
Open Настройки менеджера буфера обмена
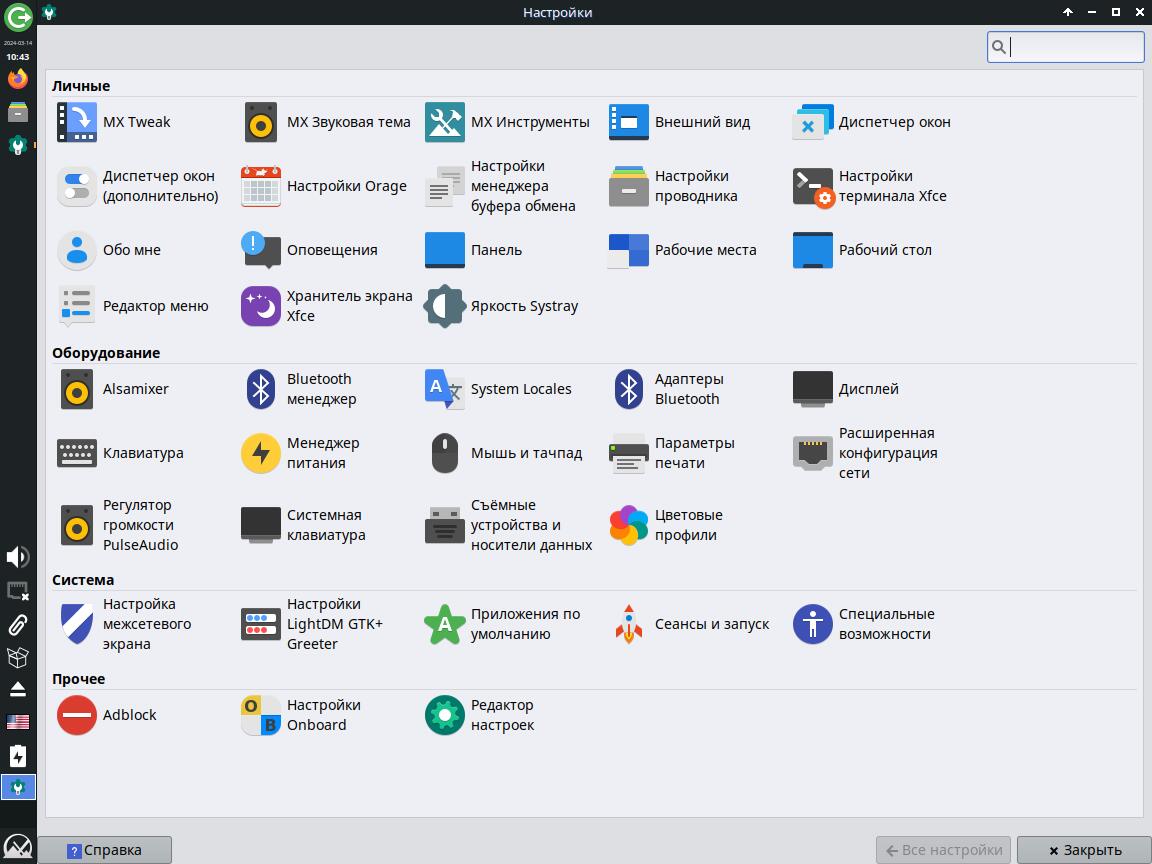pyautogui.click(x=500, y=186)
